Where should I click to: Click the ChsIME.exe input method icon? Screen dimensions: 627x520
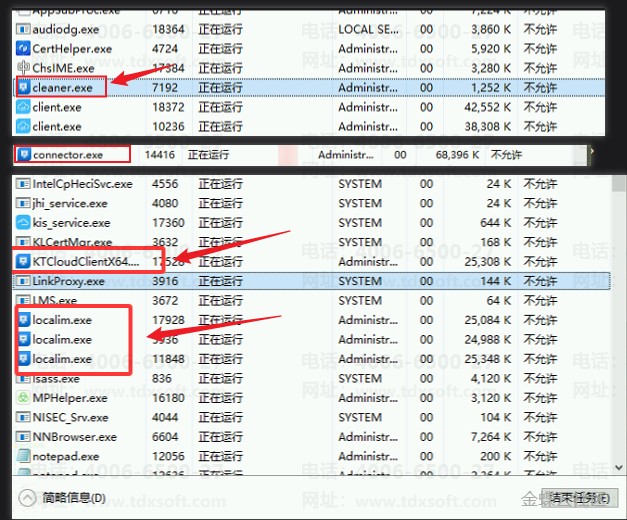pyautogui.click(x=23, y=68)
